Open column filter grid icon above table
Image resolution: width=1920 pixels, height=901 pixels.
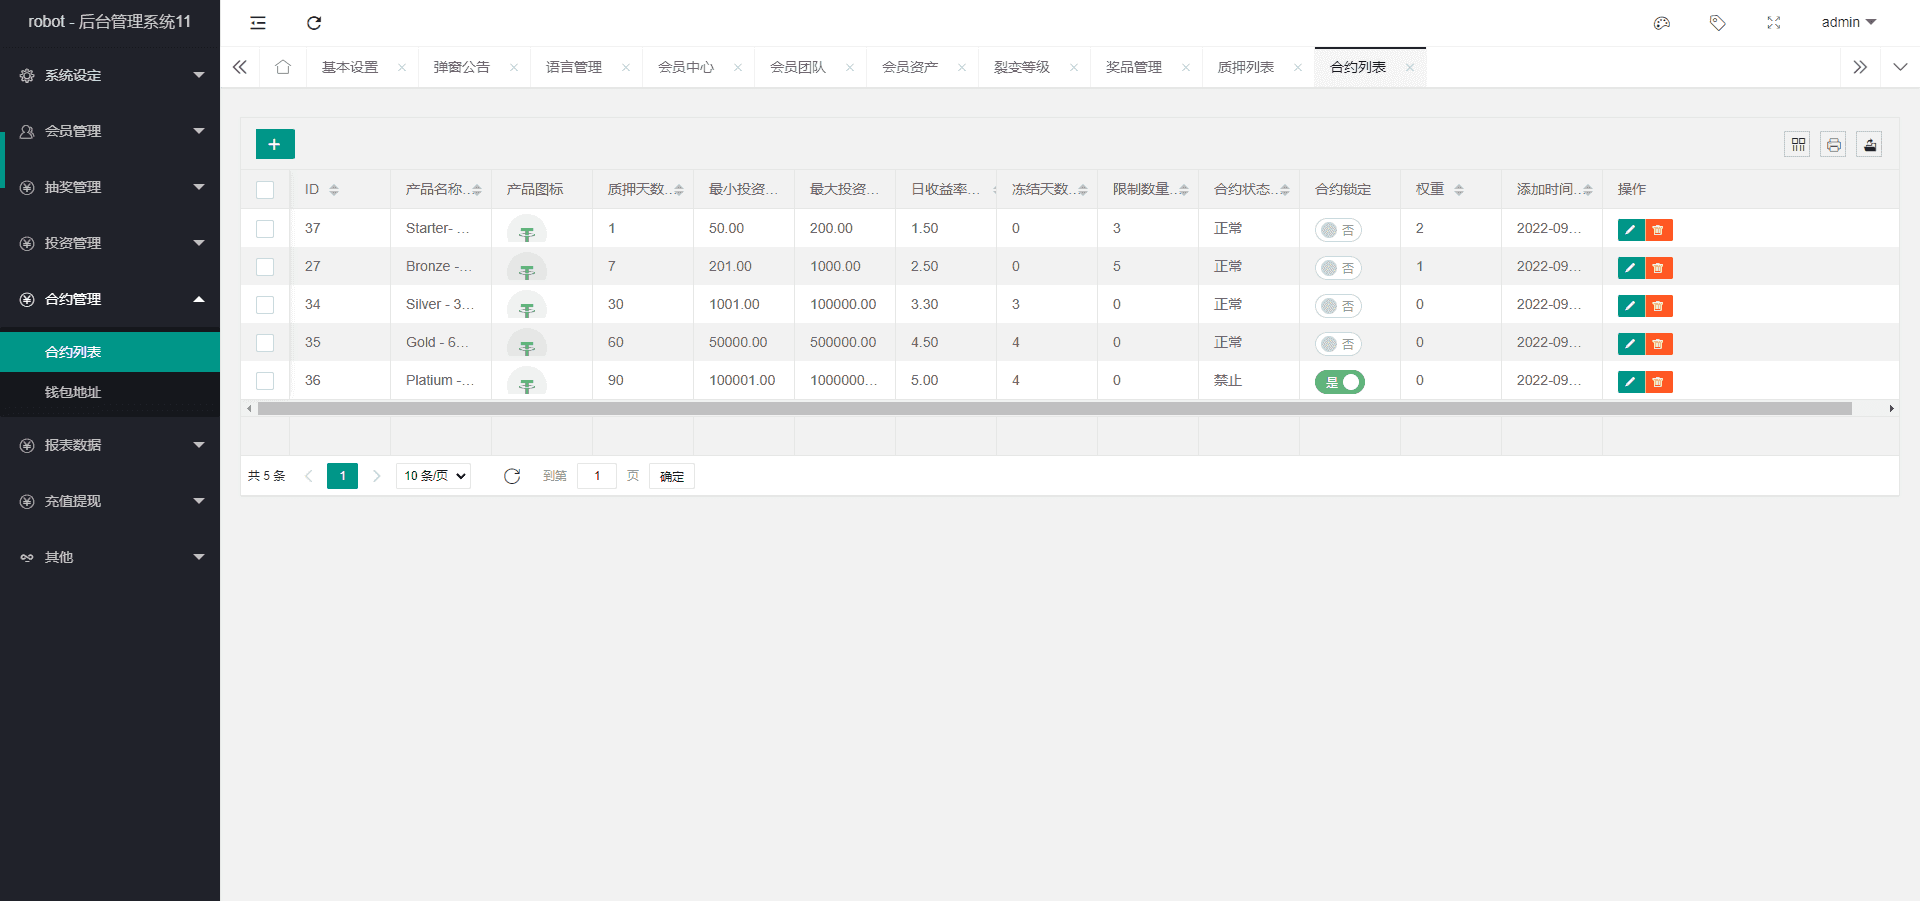[1797, 145]
